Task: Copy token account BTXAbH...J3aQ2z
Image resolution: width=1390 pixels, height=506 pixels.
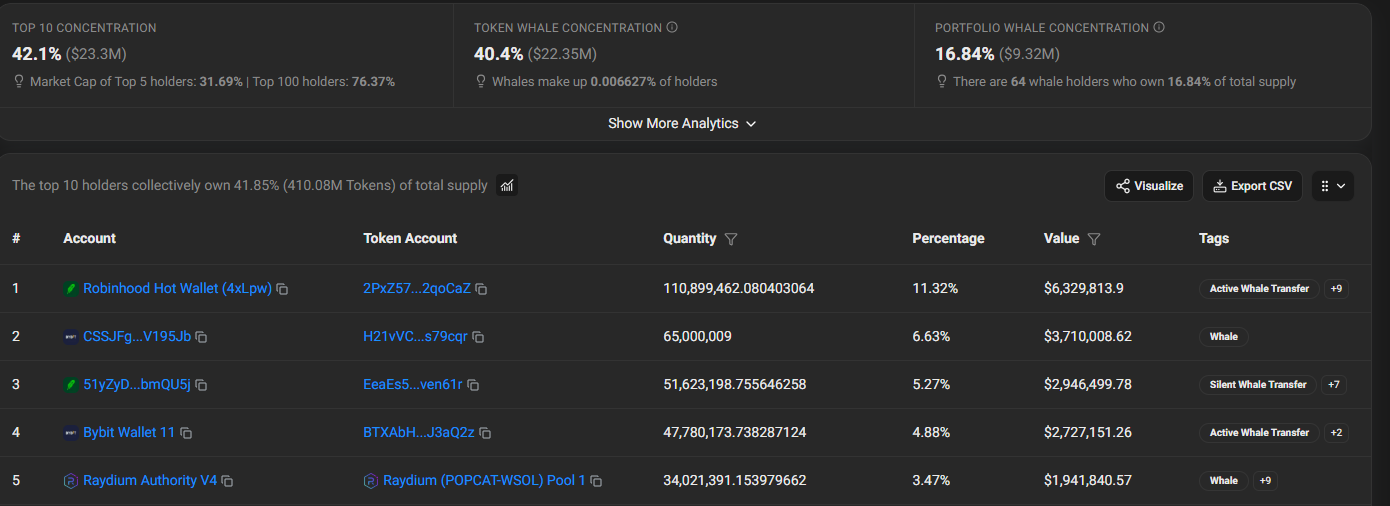Action: click(x=484, y=433)
